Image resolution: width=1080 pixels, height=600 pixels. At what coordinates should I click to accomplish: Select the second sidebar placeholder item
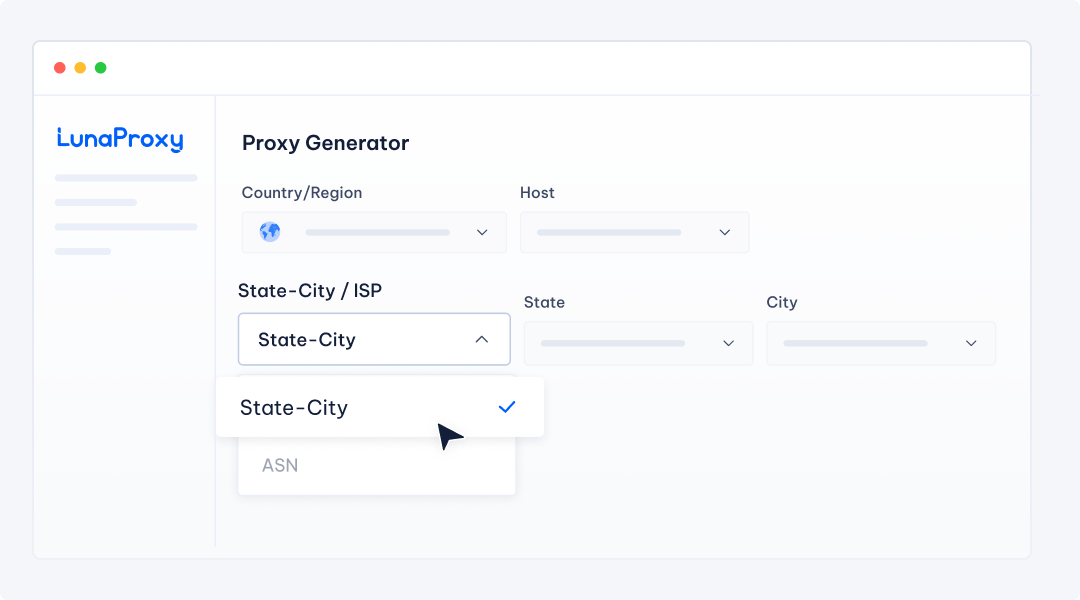coord(96,202)
